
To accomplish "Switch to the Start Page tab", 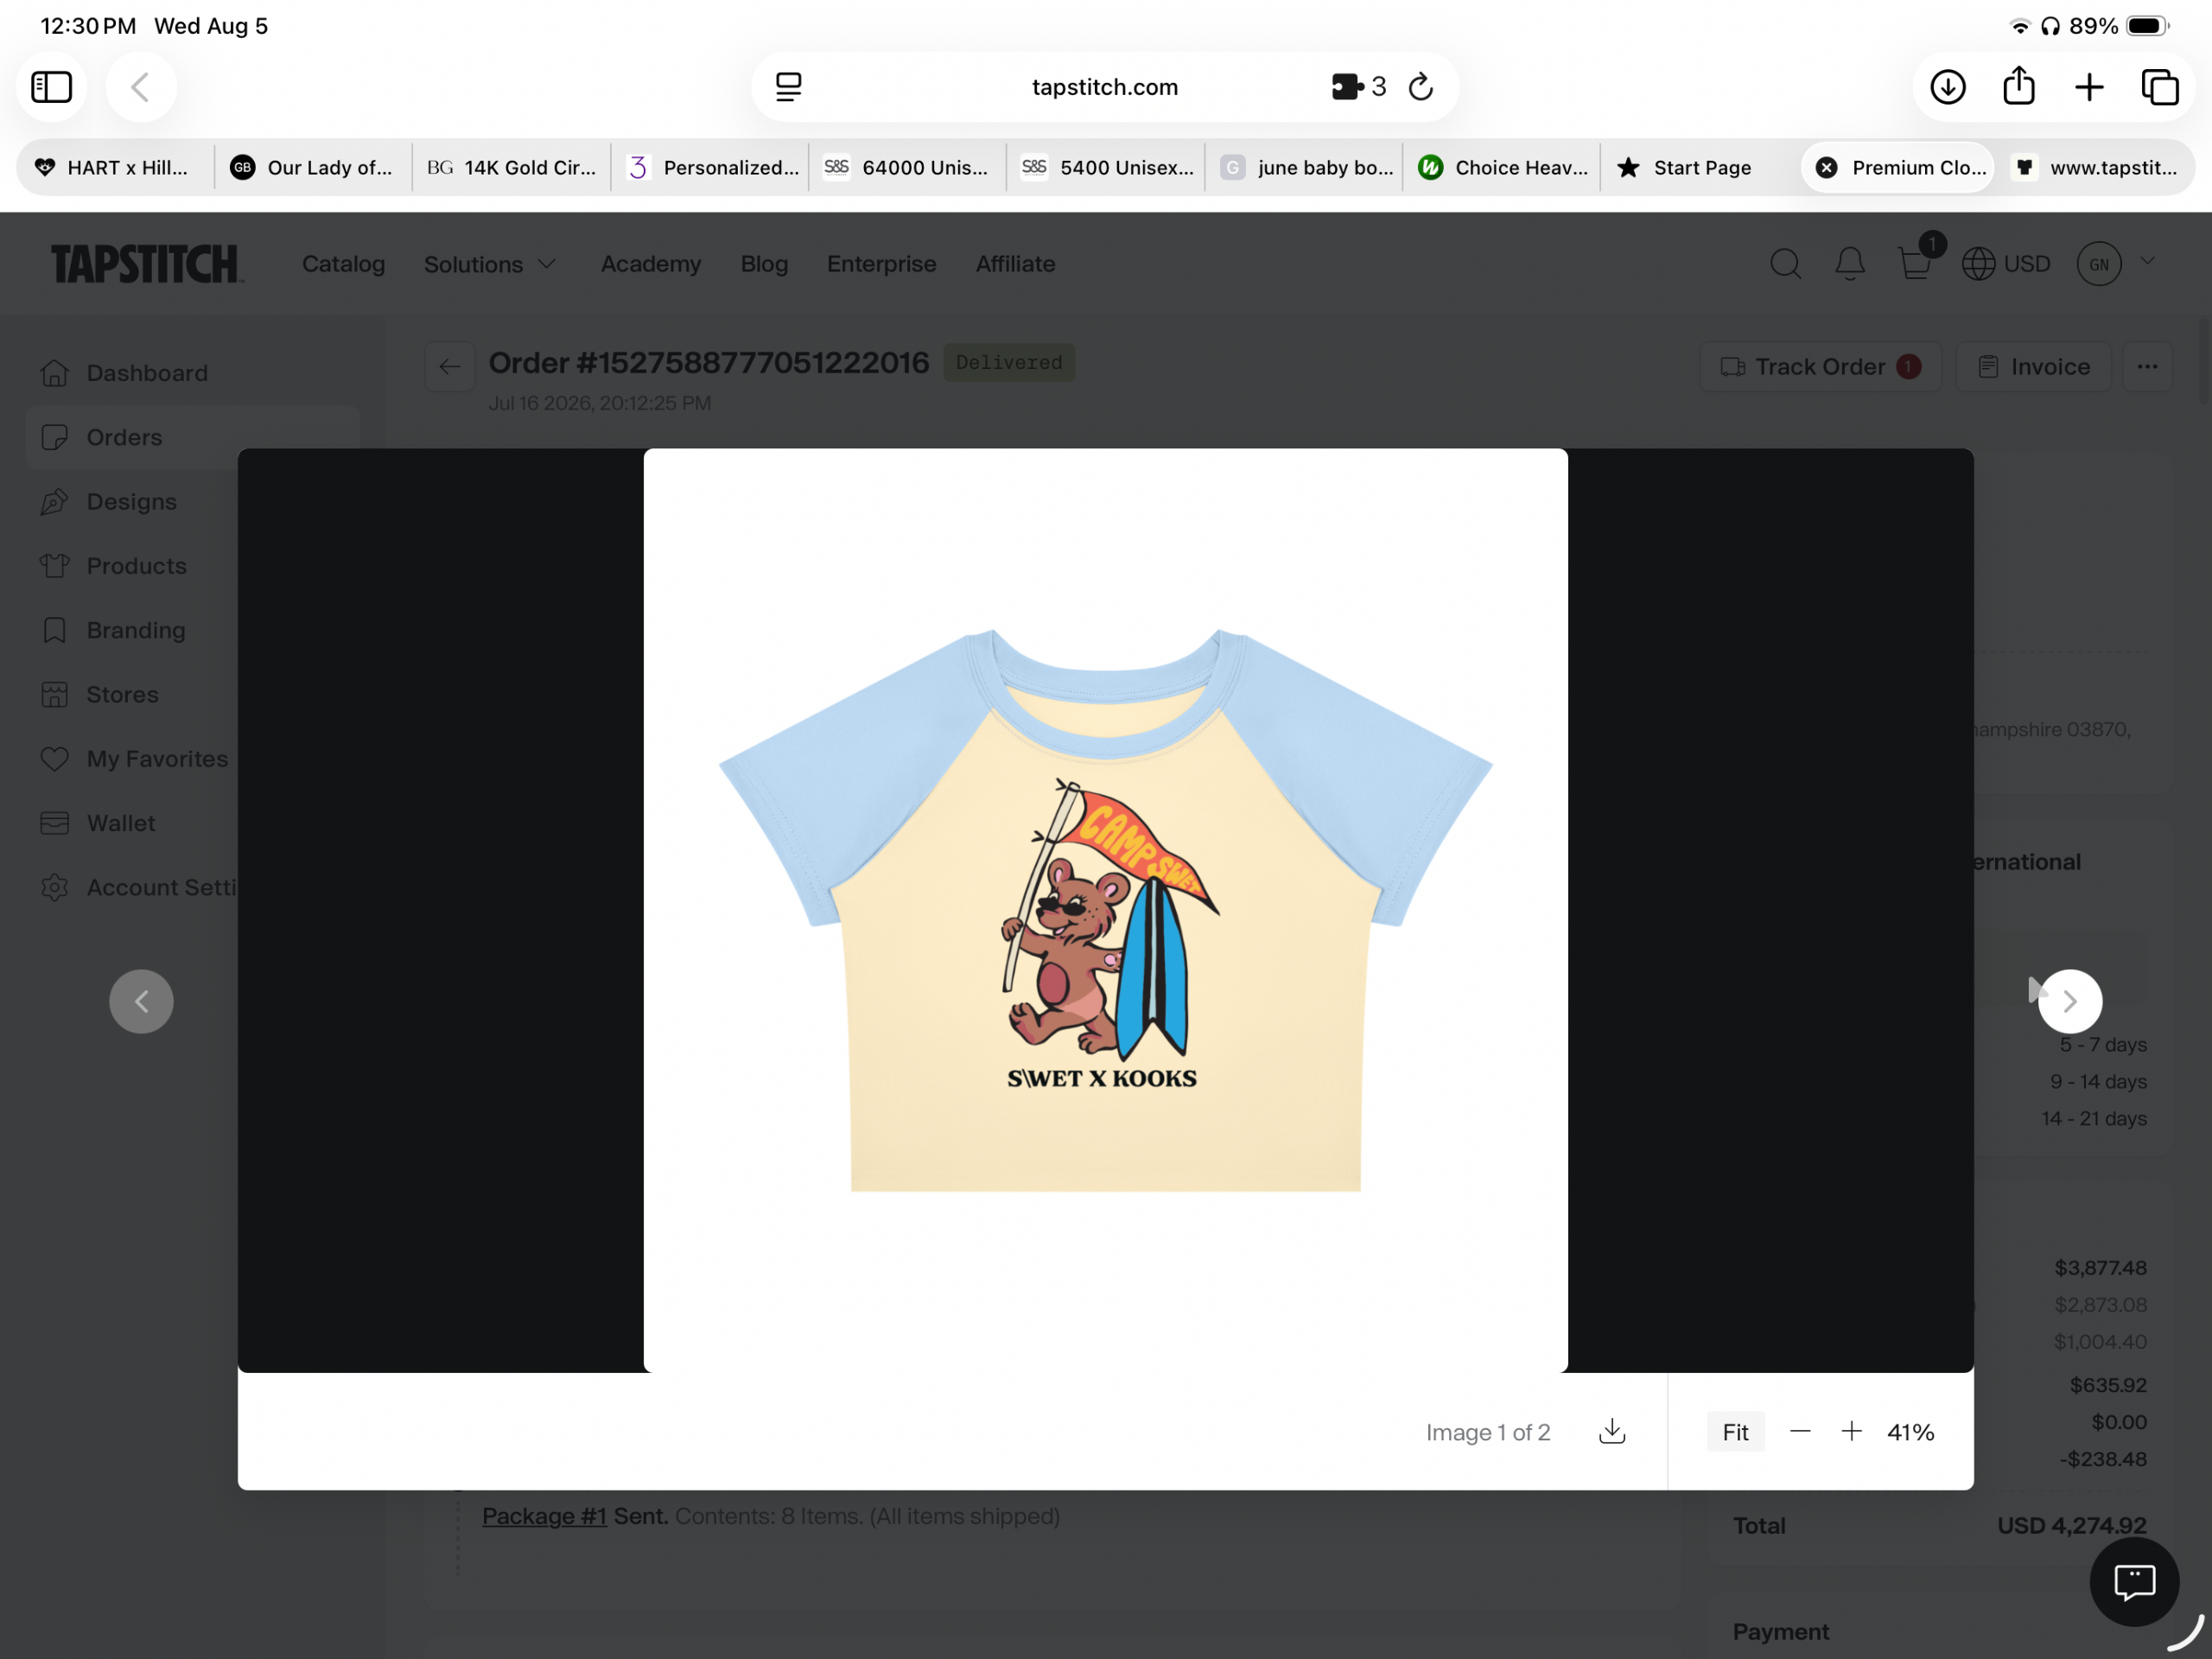I will 1700,168.
